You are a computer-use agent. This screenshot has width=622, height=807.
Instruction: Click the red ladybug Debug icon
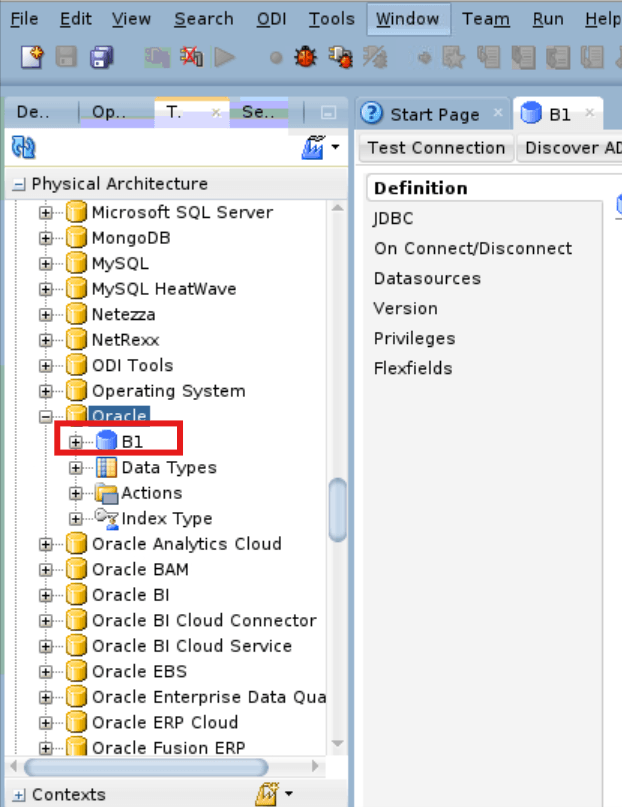click(306, 57)
